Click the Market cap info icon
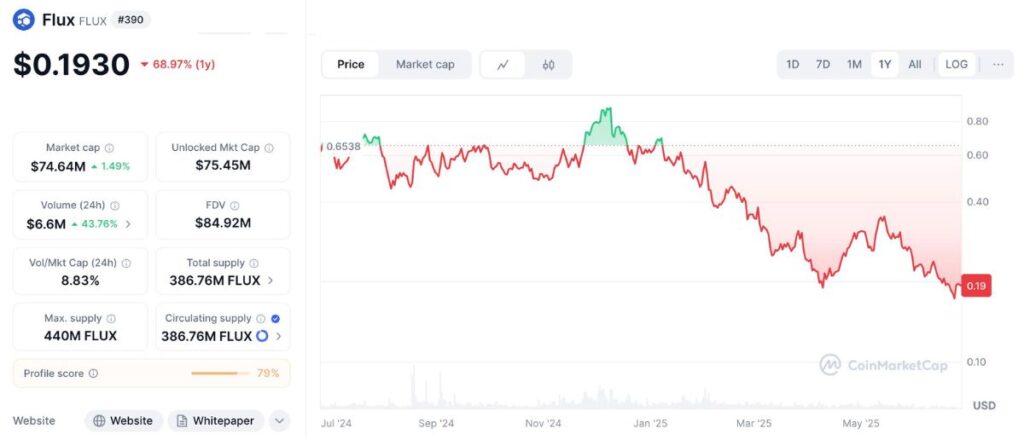The width and height of the screenshot is (1024, 440). [x=109, y=148]
